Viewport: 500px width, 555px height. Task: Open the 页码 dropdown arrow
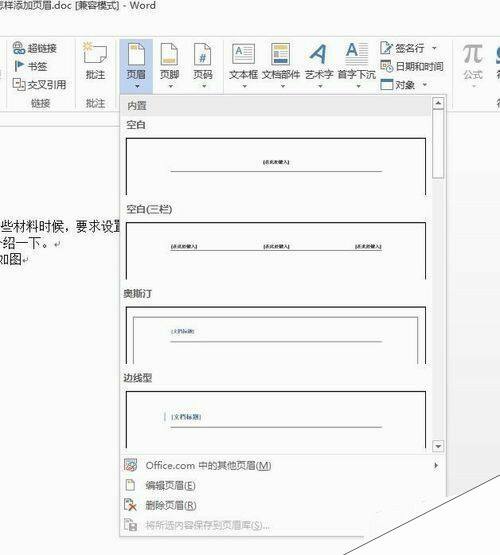click(x=203, y=86)
